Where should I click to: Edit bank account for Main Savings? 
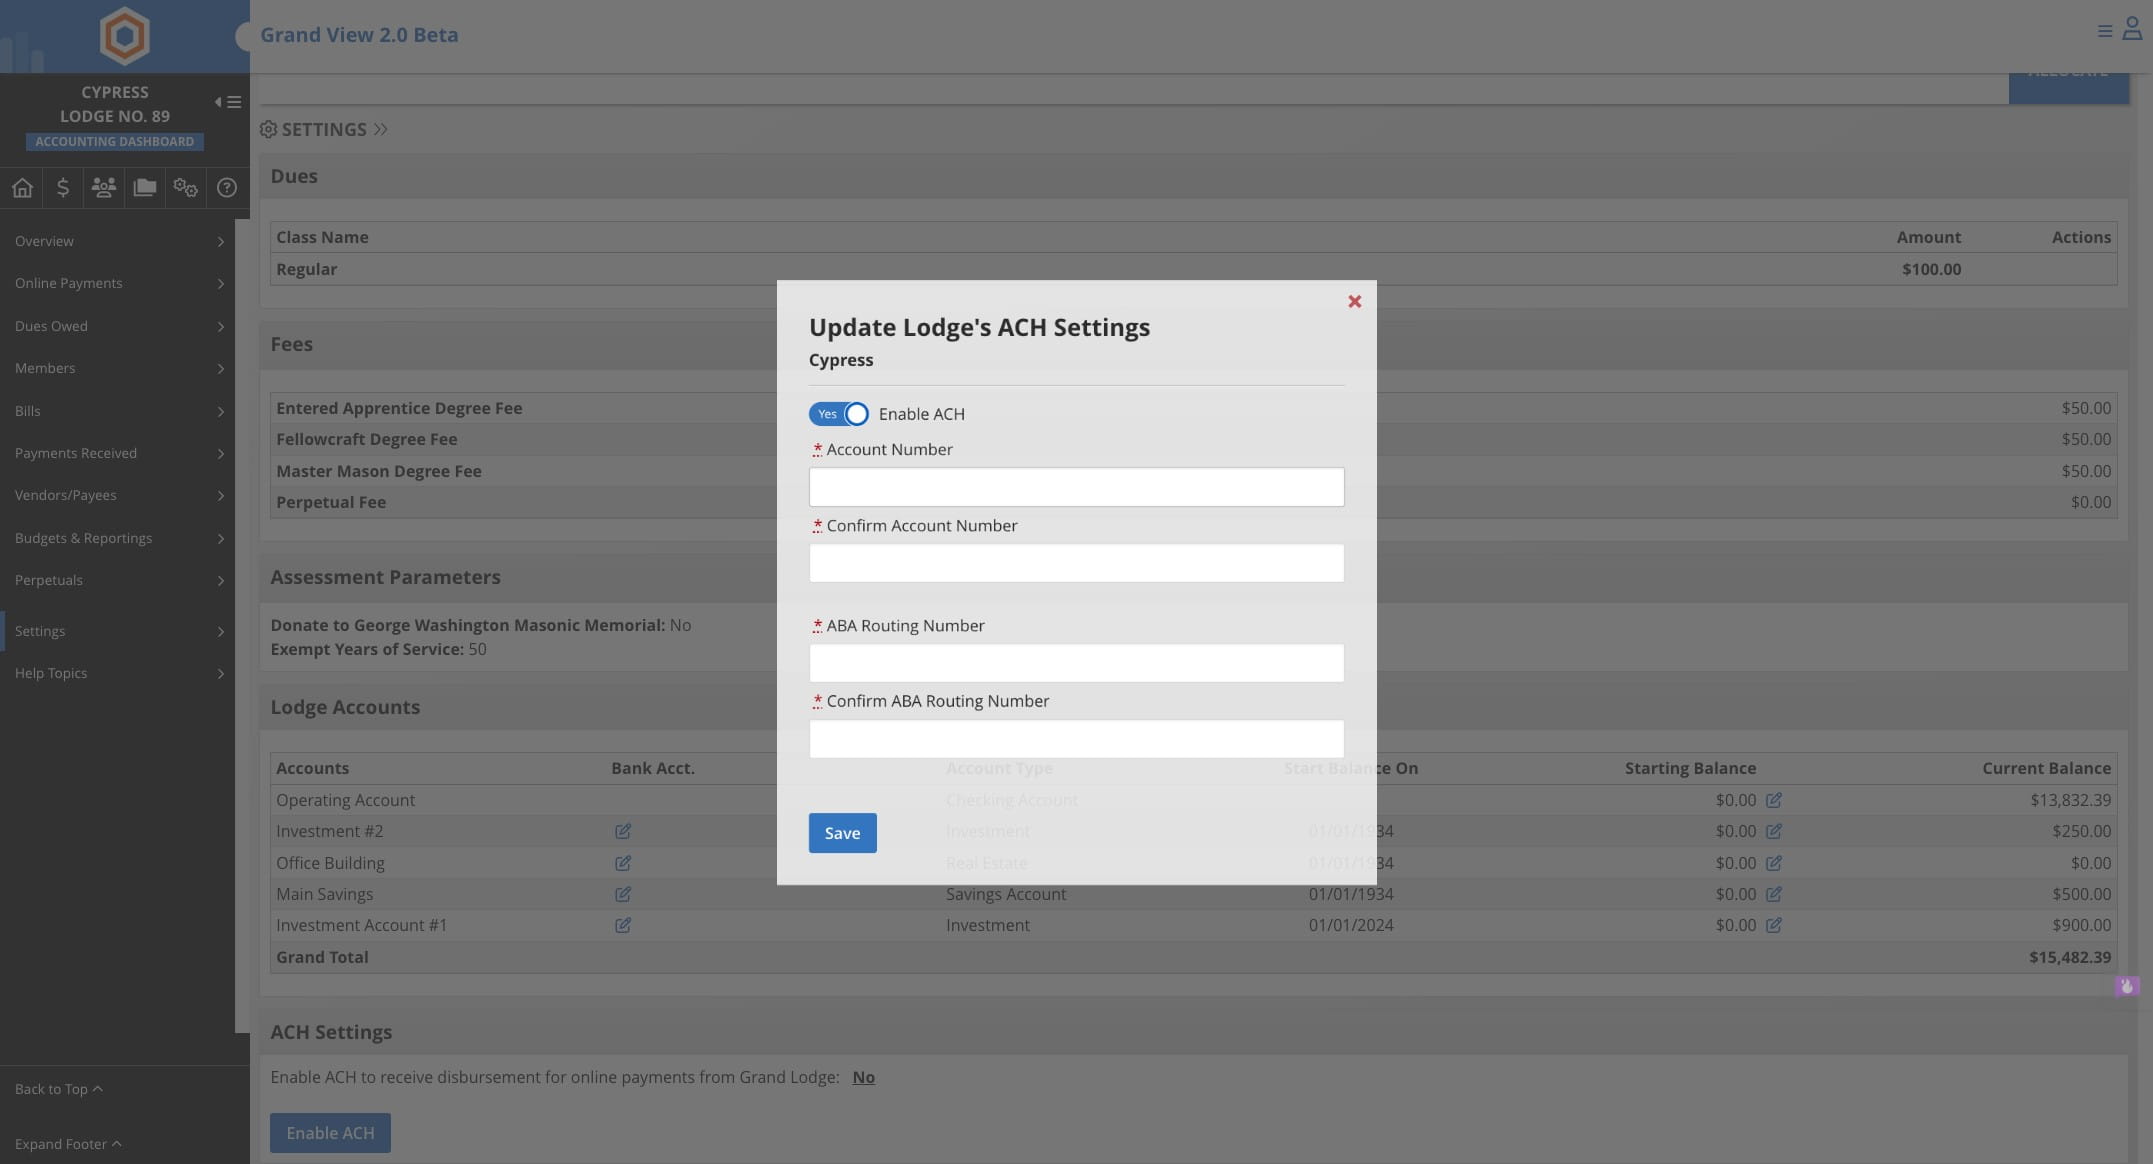click(622, 894)
